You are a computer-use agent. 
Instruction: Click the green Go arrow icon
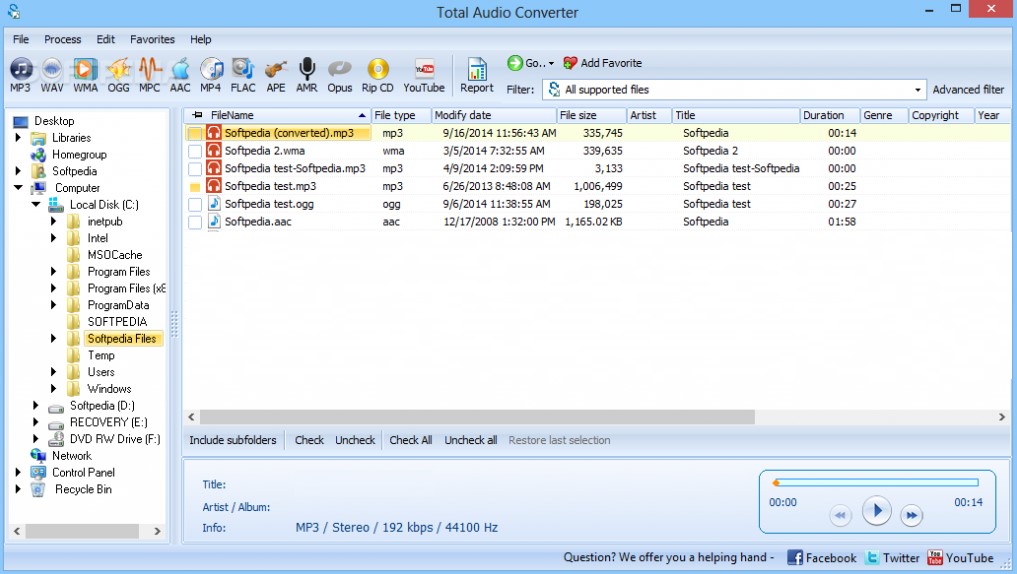[x=515, y=63]
